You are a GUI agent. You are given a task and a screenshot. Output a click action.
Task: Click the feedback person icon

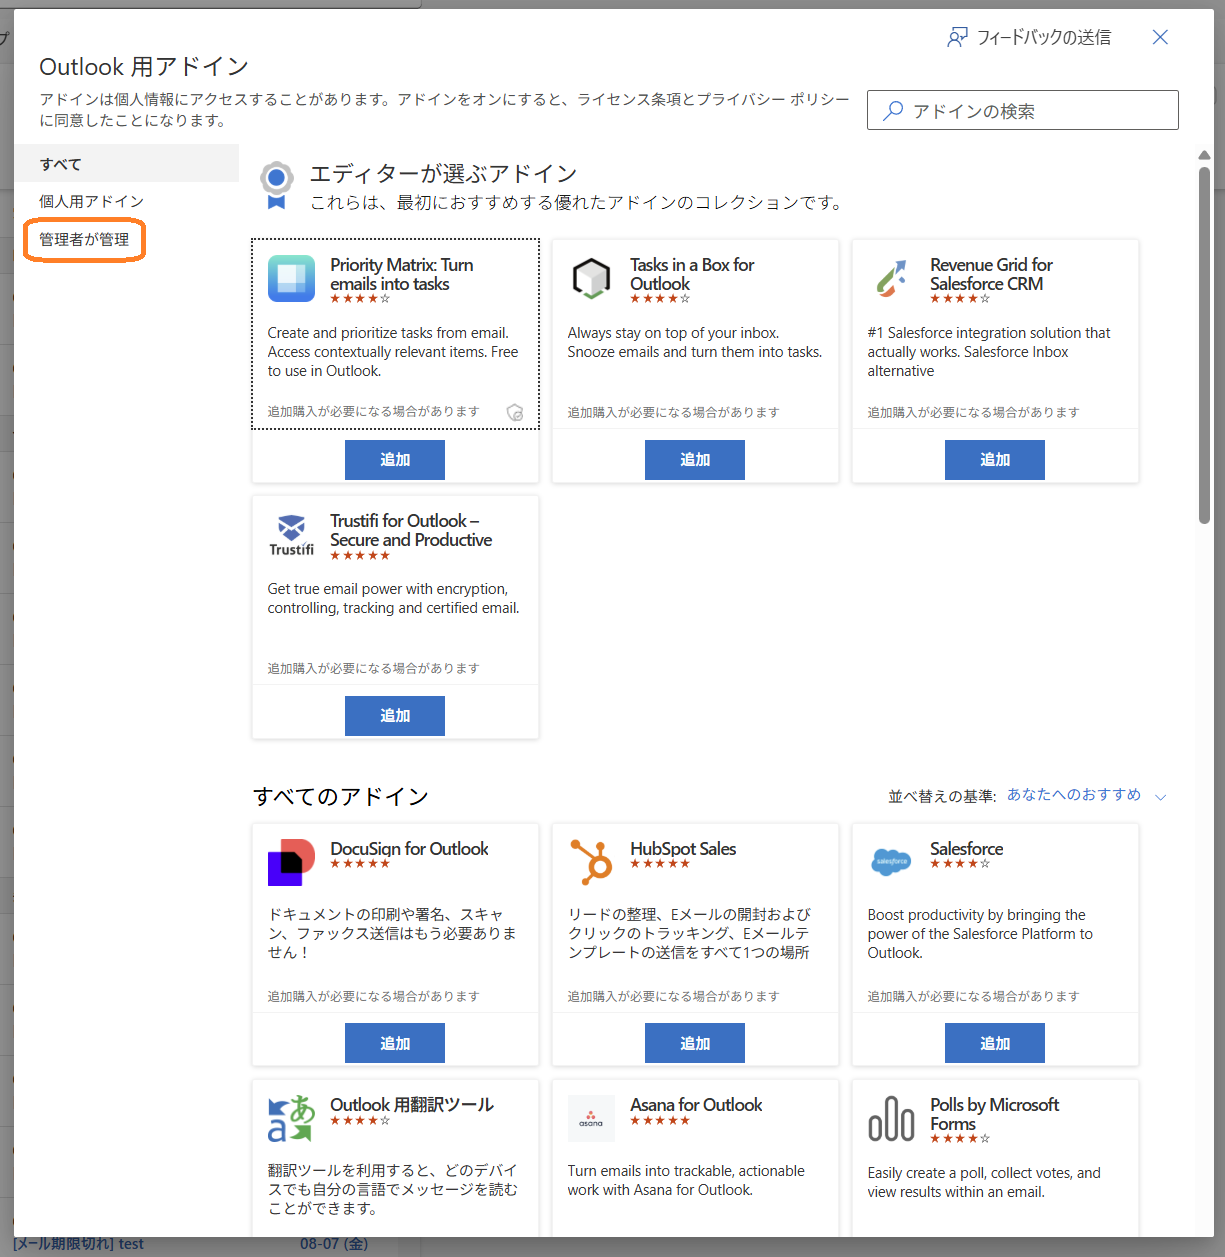[957, 37]
